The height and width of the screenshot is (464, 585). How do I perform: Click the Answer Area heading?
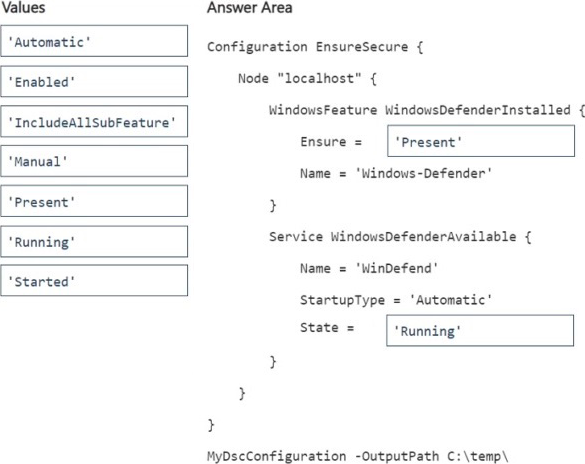(x=250, y=7)
